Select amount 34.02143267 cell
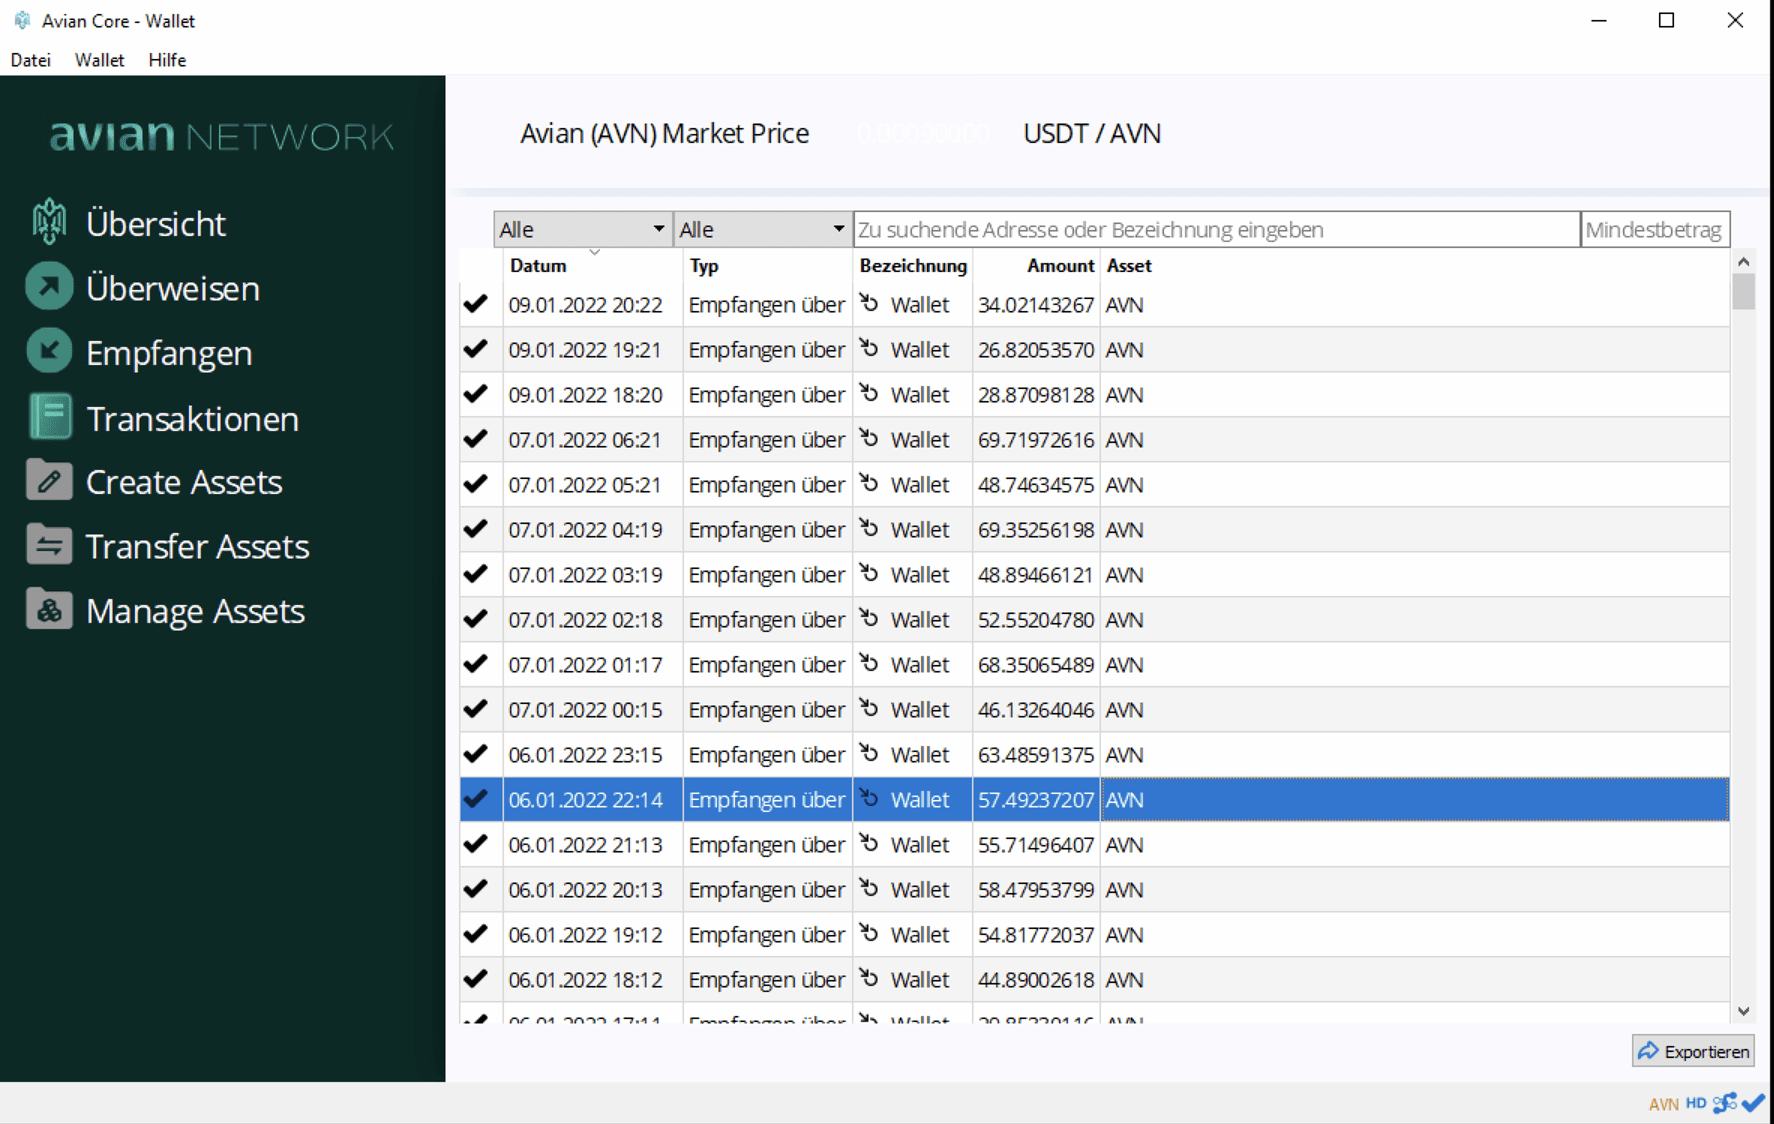 1036,305
